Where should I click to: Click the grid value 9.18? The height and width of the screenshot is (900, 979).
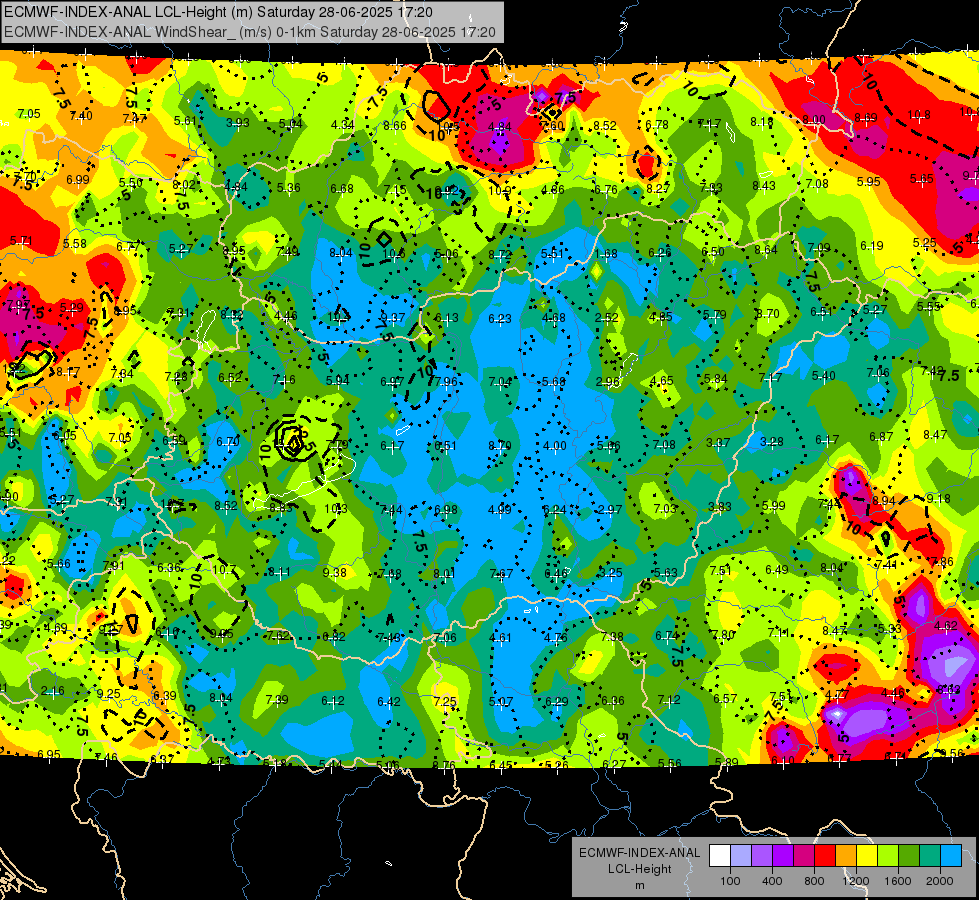click(938, 498)
